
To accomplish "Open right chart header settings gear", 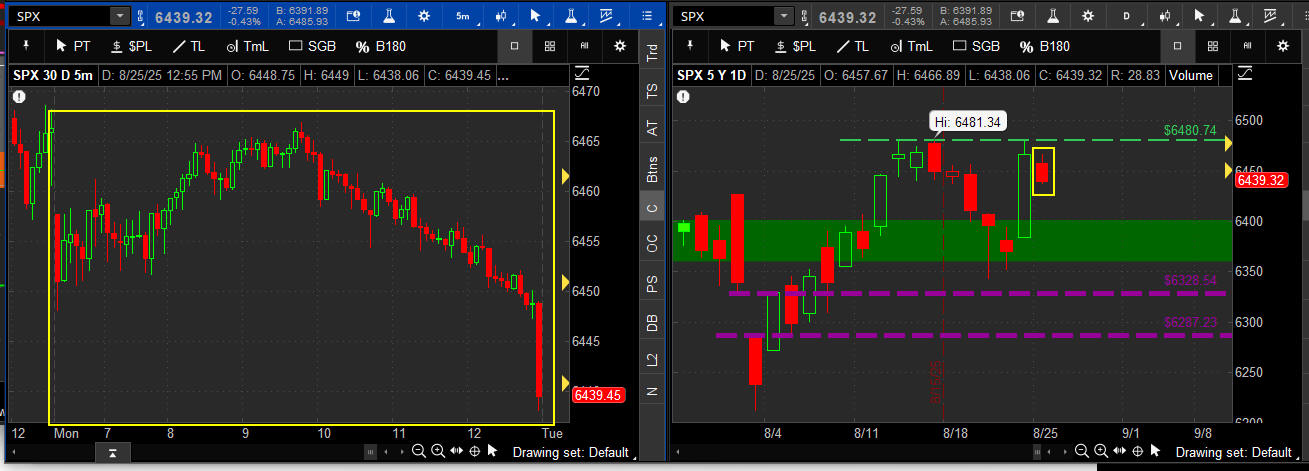I will pos(1089,16).
